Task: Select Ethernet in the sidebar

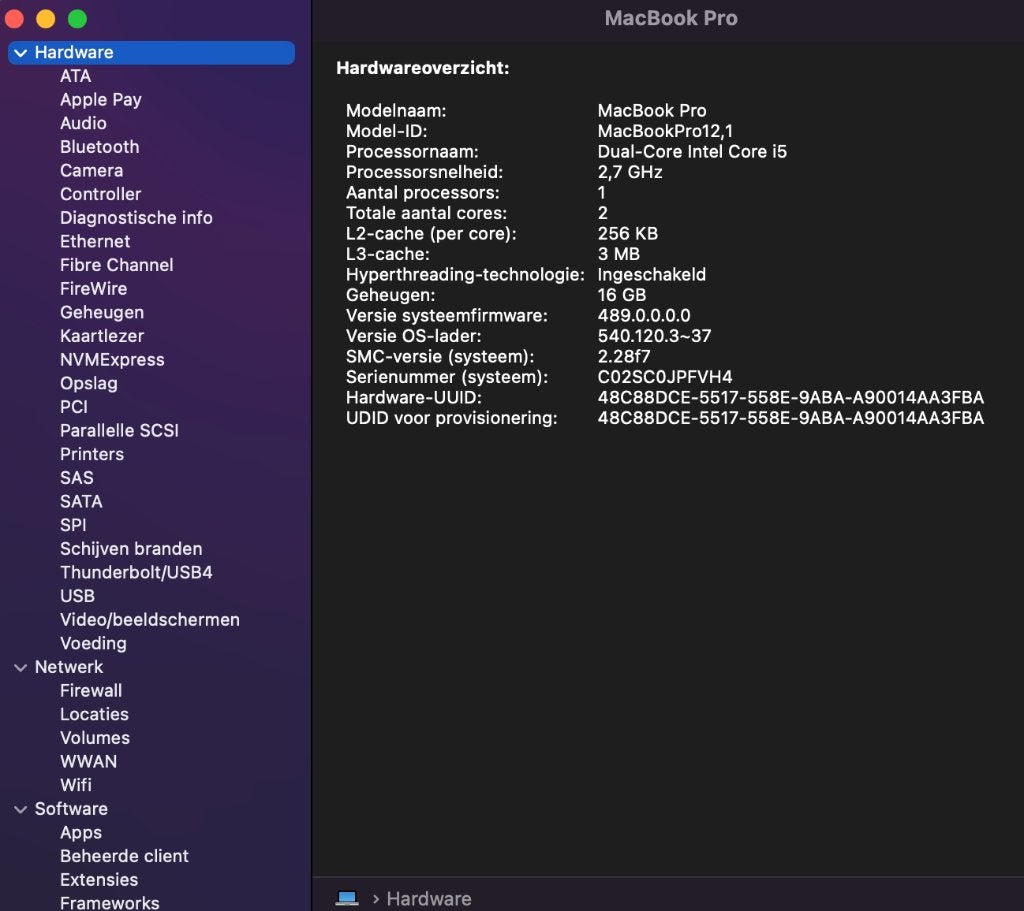Action: tap(95, 242)
